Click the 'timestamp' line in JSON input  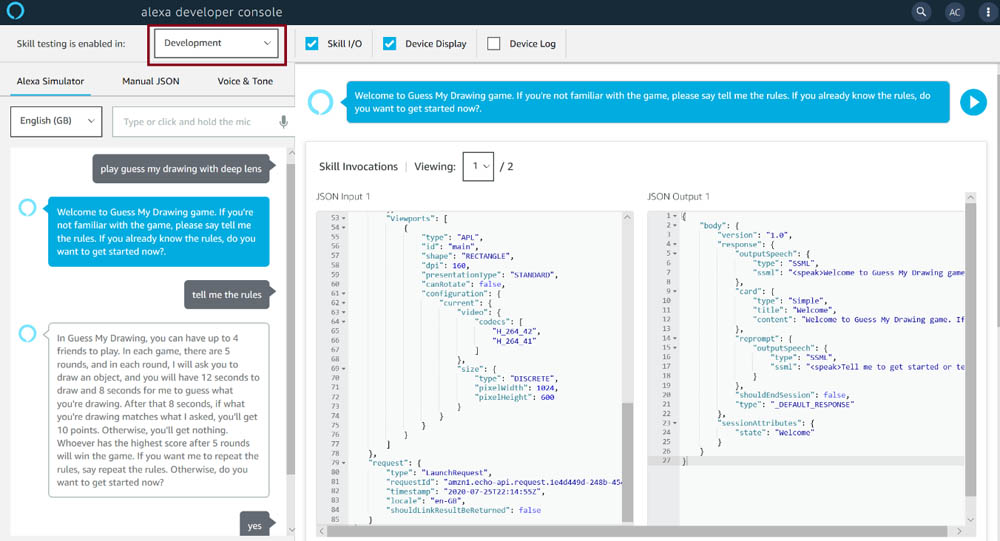pos(465,492)
